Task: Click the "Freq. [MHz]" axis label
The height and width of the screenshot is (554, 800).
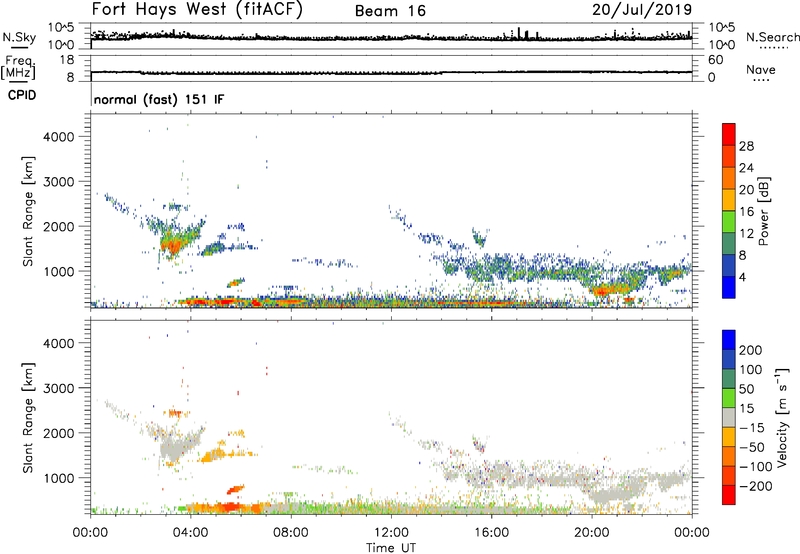Action: click(18, 68)
